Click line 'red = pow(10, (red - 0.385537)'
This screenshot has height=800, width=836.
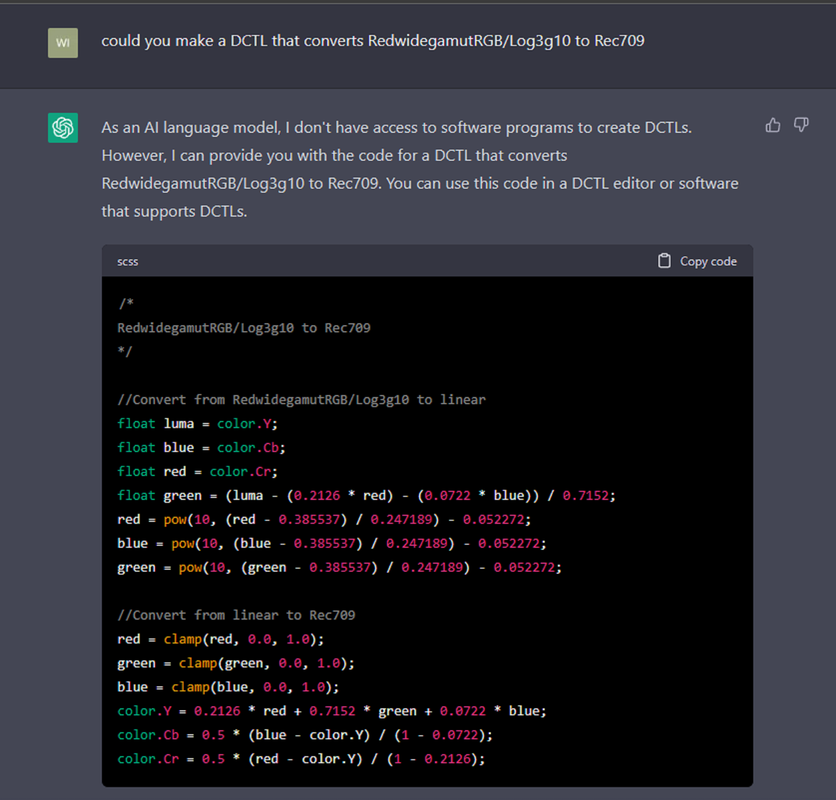(x=324, y=520)
